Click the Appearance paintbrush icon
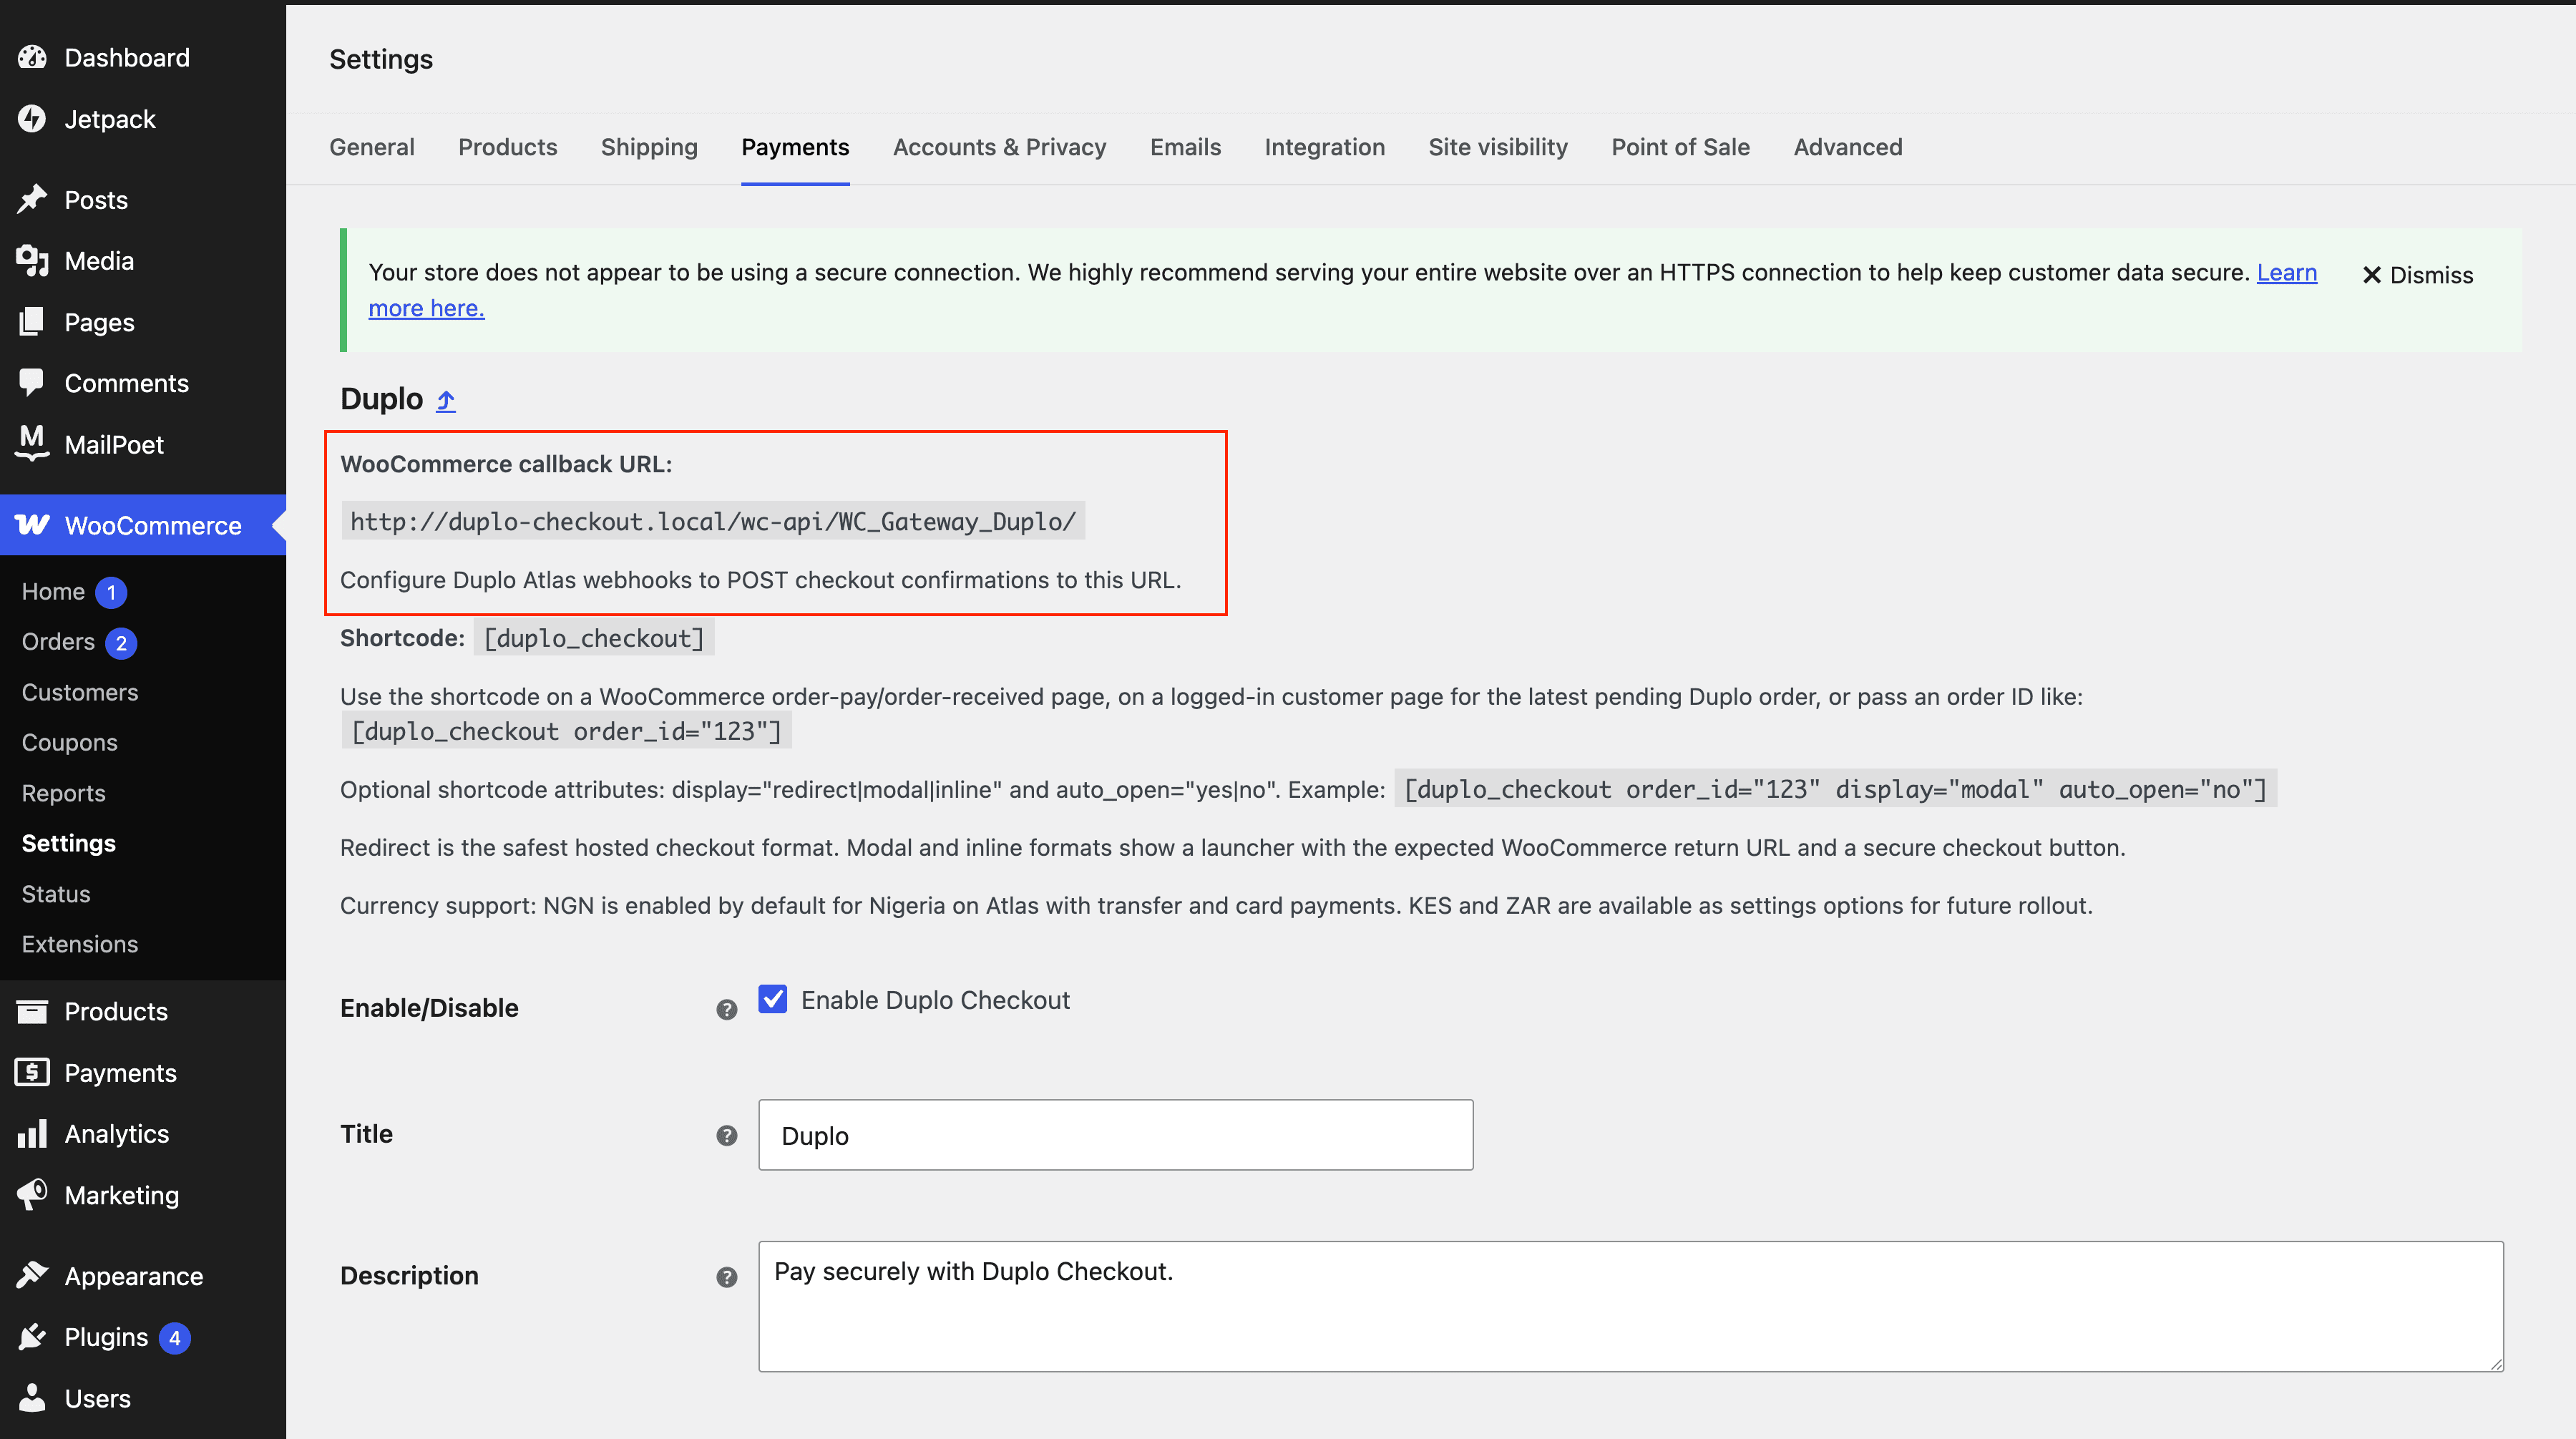 click(32, 1275)
